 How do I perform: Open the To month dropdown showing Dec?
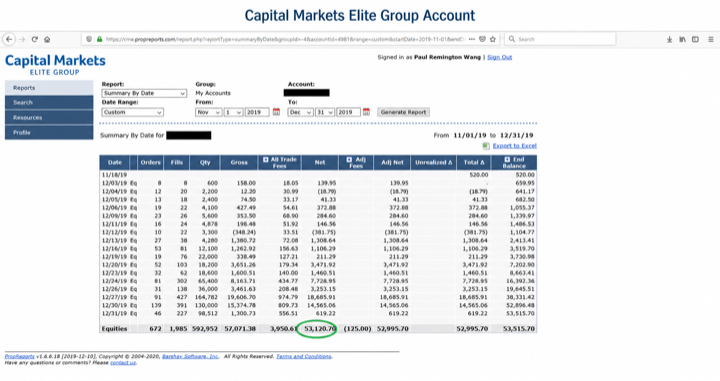pos(300,112)
